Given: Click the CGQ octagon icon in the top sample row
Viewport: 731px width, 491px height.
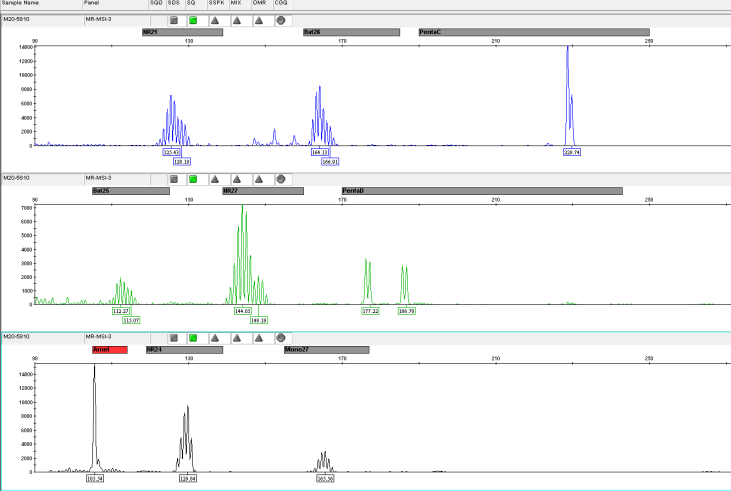Looking at the screenshot, I should (280, 20).
